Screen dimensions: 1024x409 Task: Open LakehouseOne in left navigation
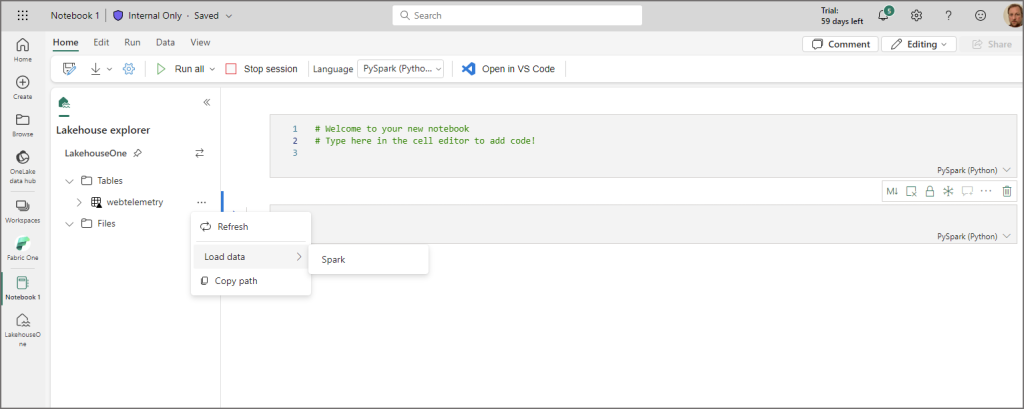[x=22, y=331]
